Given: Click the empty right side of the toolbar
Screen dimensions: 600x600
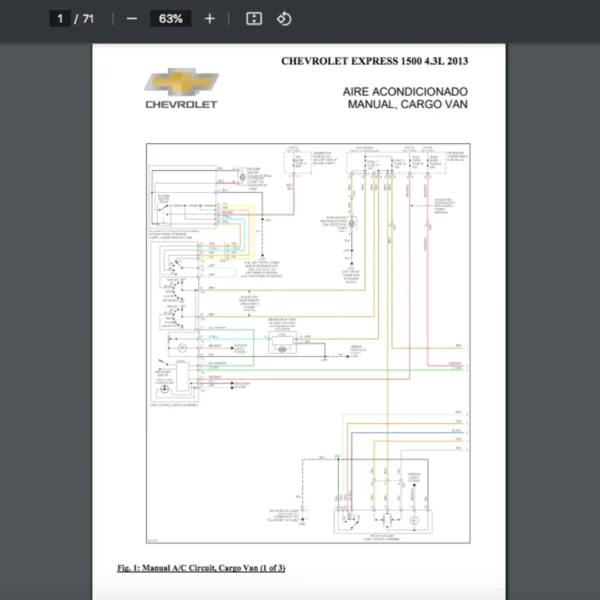Looking at the screenshot, I should pyautogui.click(x=450, y=19).
